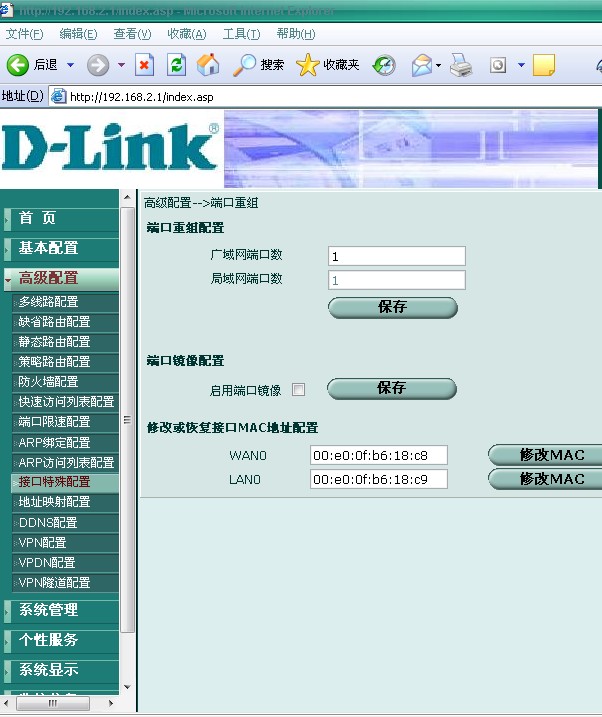Open 端口限速配置 in sidebar
Screen dimensions: 602x717
pyautogui.click(x=65, y=422)
